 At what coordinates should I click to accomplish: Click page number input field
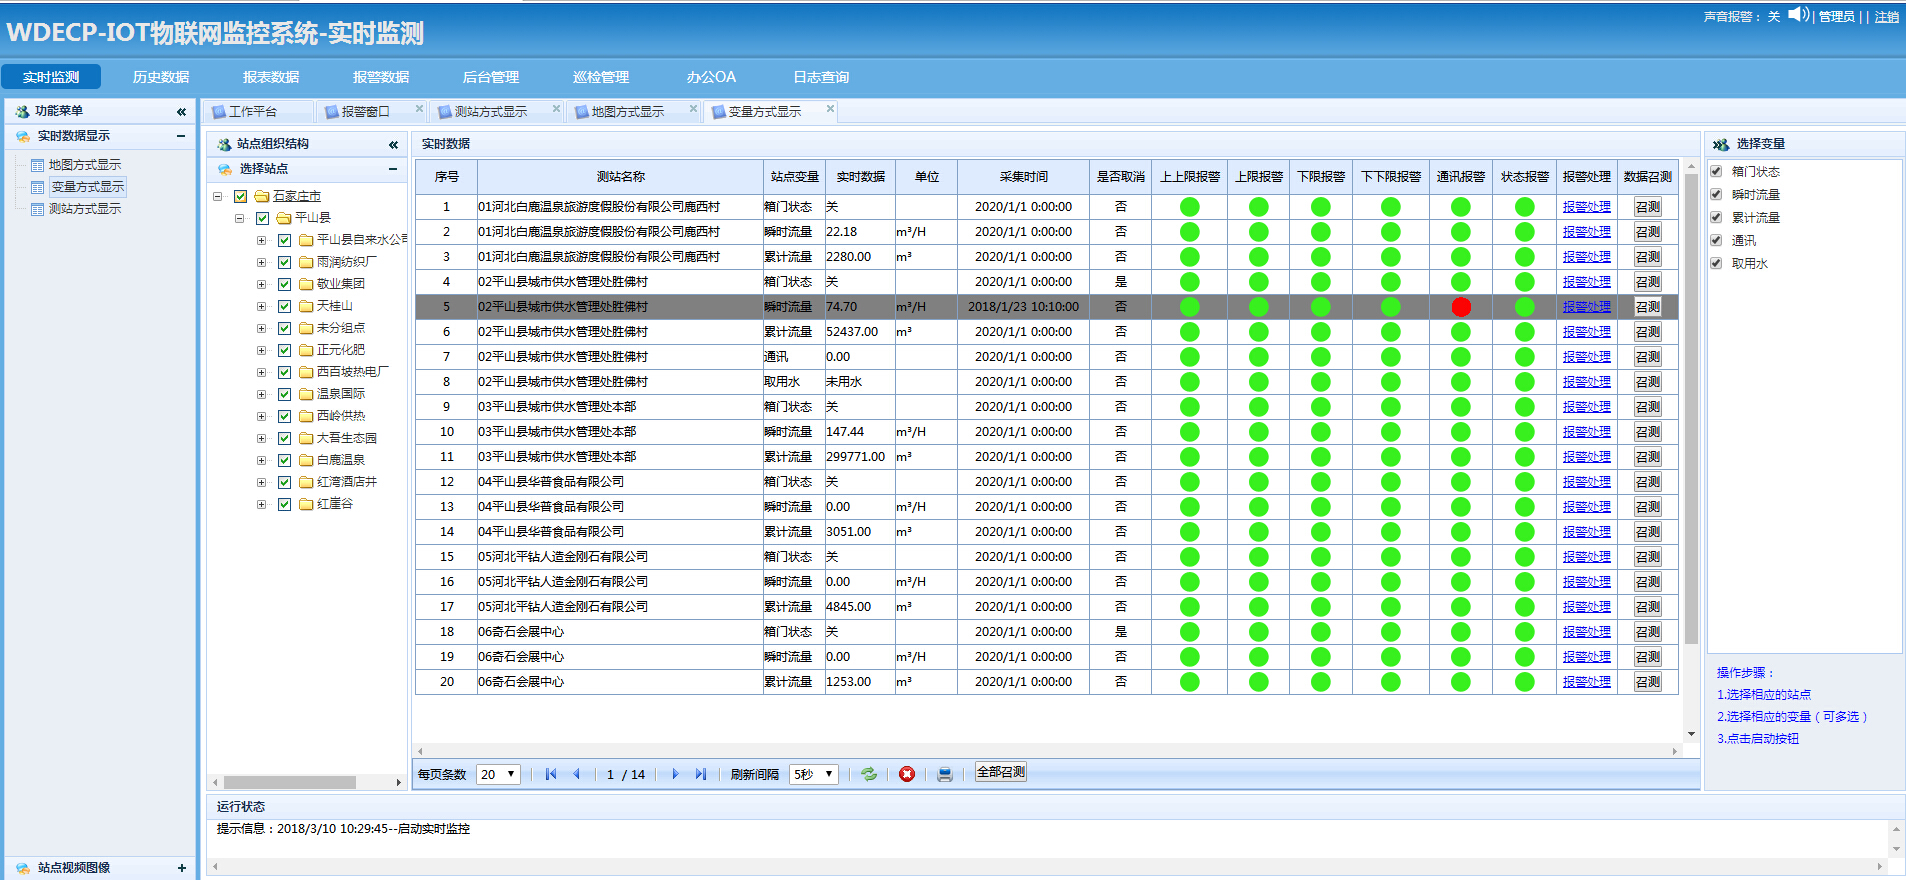[610, 774]
